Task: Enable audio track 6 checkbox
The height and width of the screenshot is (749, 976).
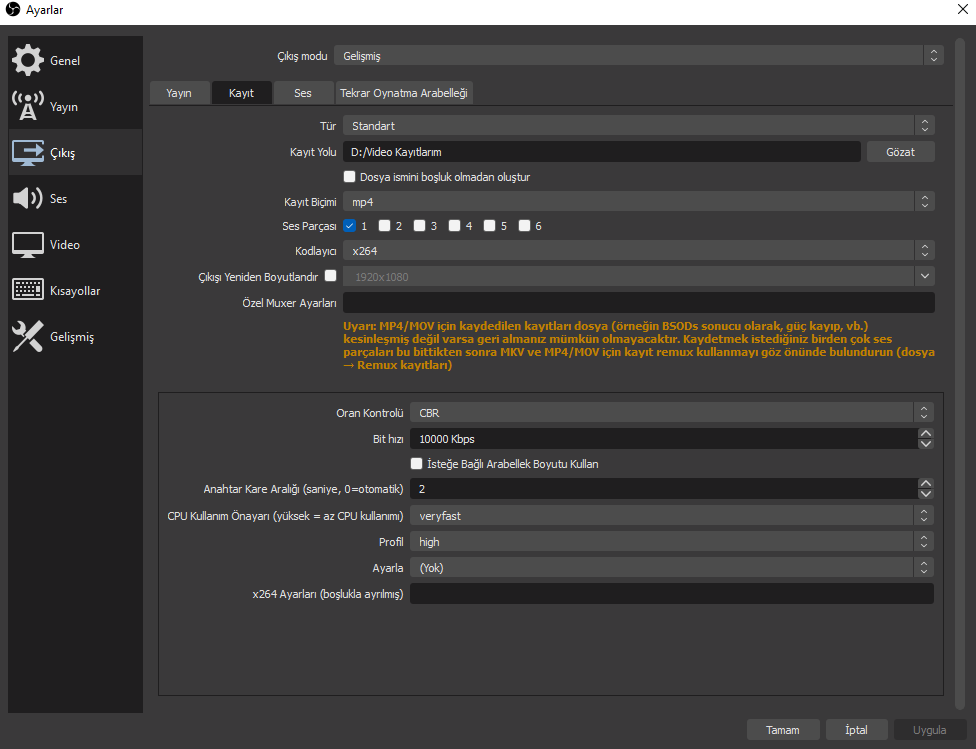Action: coord(524,225)
